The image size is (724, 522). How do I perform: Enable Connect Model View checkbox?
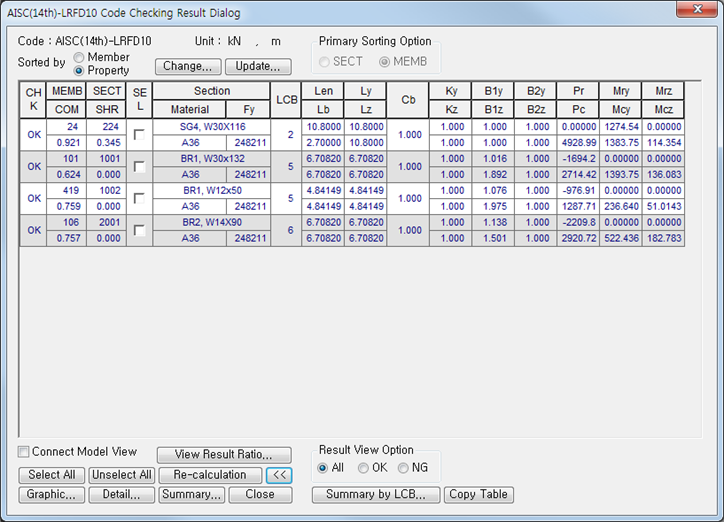tap(23, 452)
